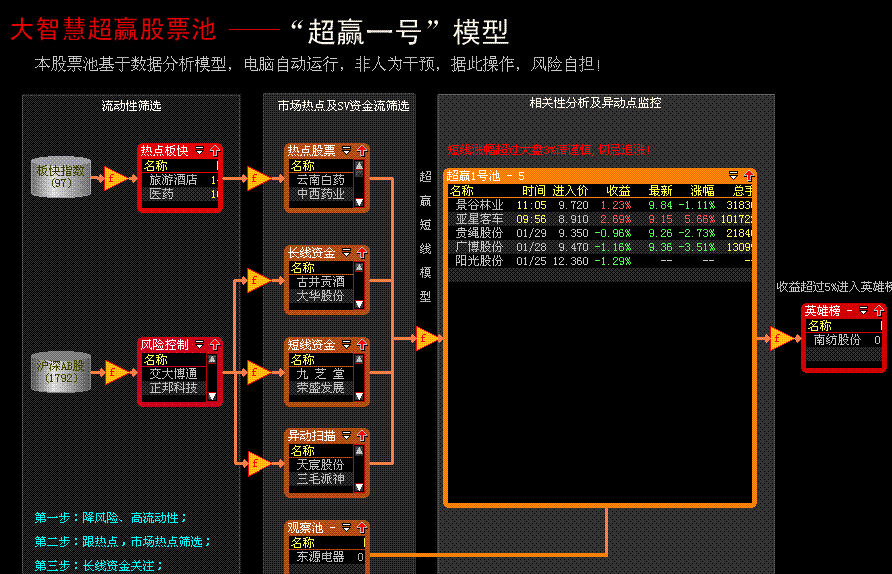Select 古井贡酒 in 长线资金 list
The image size is (892, 574).
(x=321, y=282)
